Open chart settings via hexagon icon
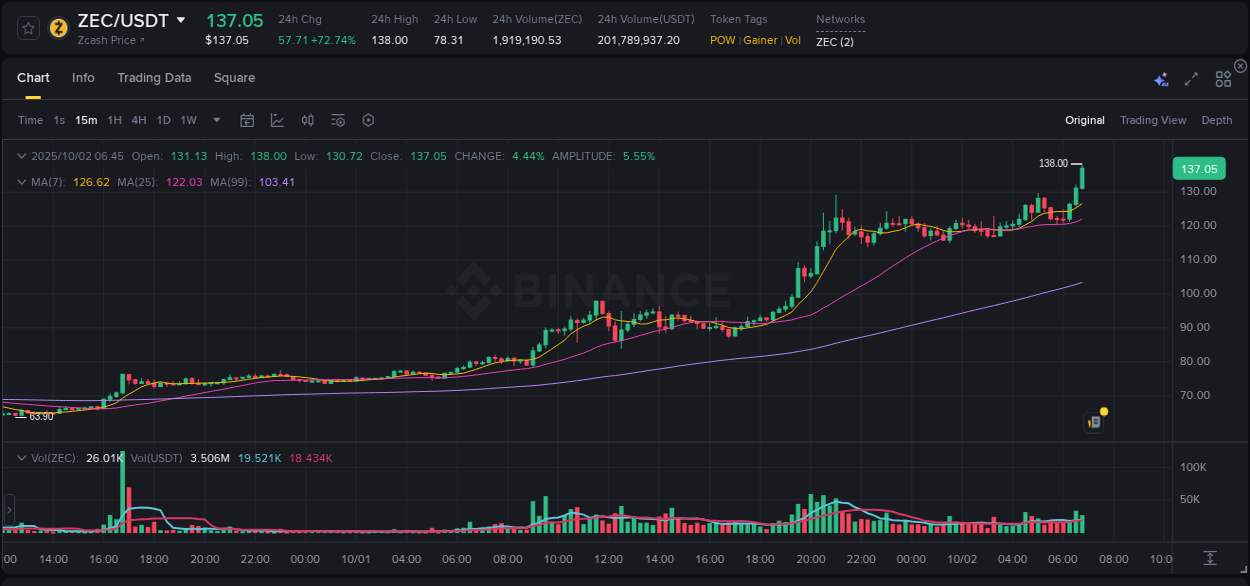Image resolution: width=1250 pixels, height=586 pixels. (368, 119)
